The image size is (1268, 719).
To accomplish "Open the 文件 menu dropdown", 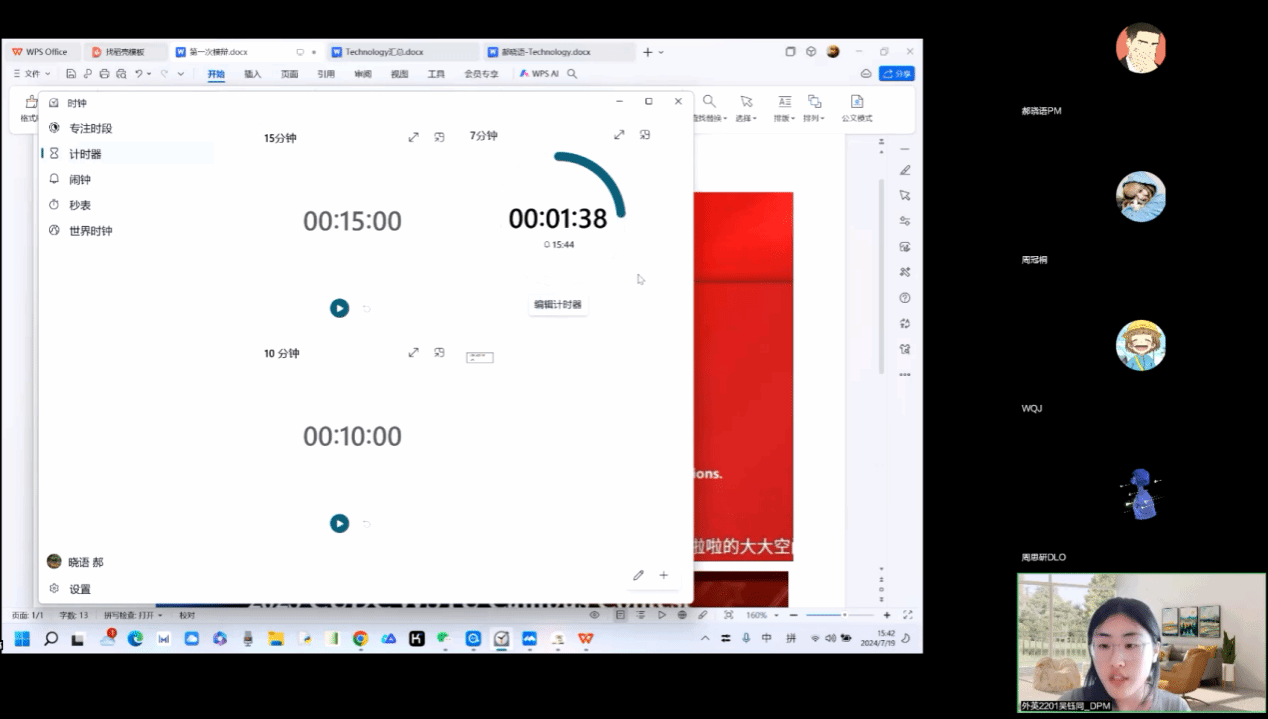I will pyautogui.click(x=31, y=74).
